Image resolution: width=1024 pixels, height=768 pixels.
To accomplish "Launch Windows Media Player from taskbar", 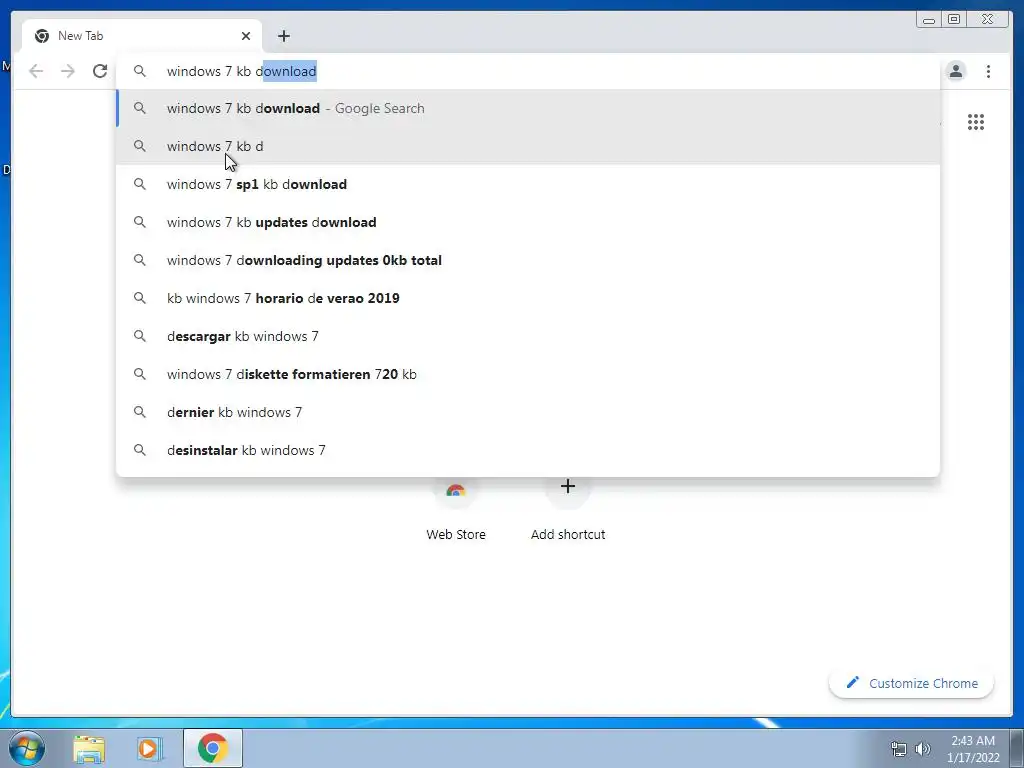I will pyautogui.click(x=149, y=749).
